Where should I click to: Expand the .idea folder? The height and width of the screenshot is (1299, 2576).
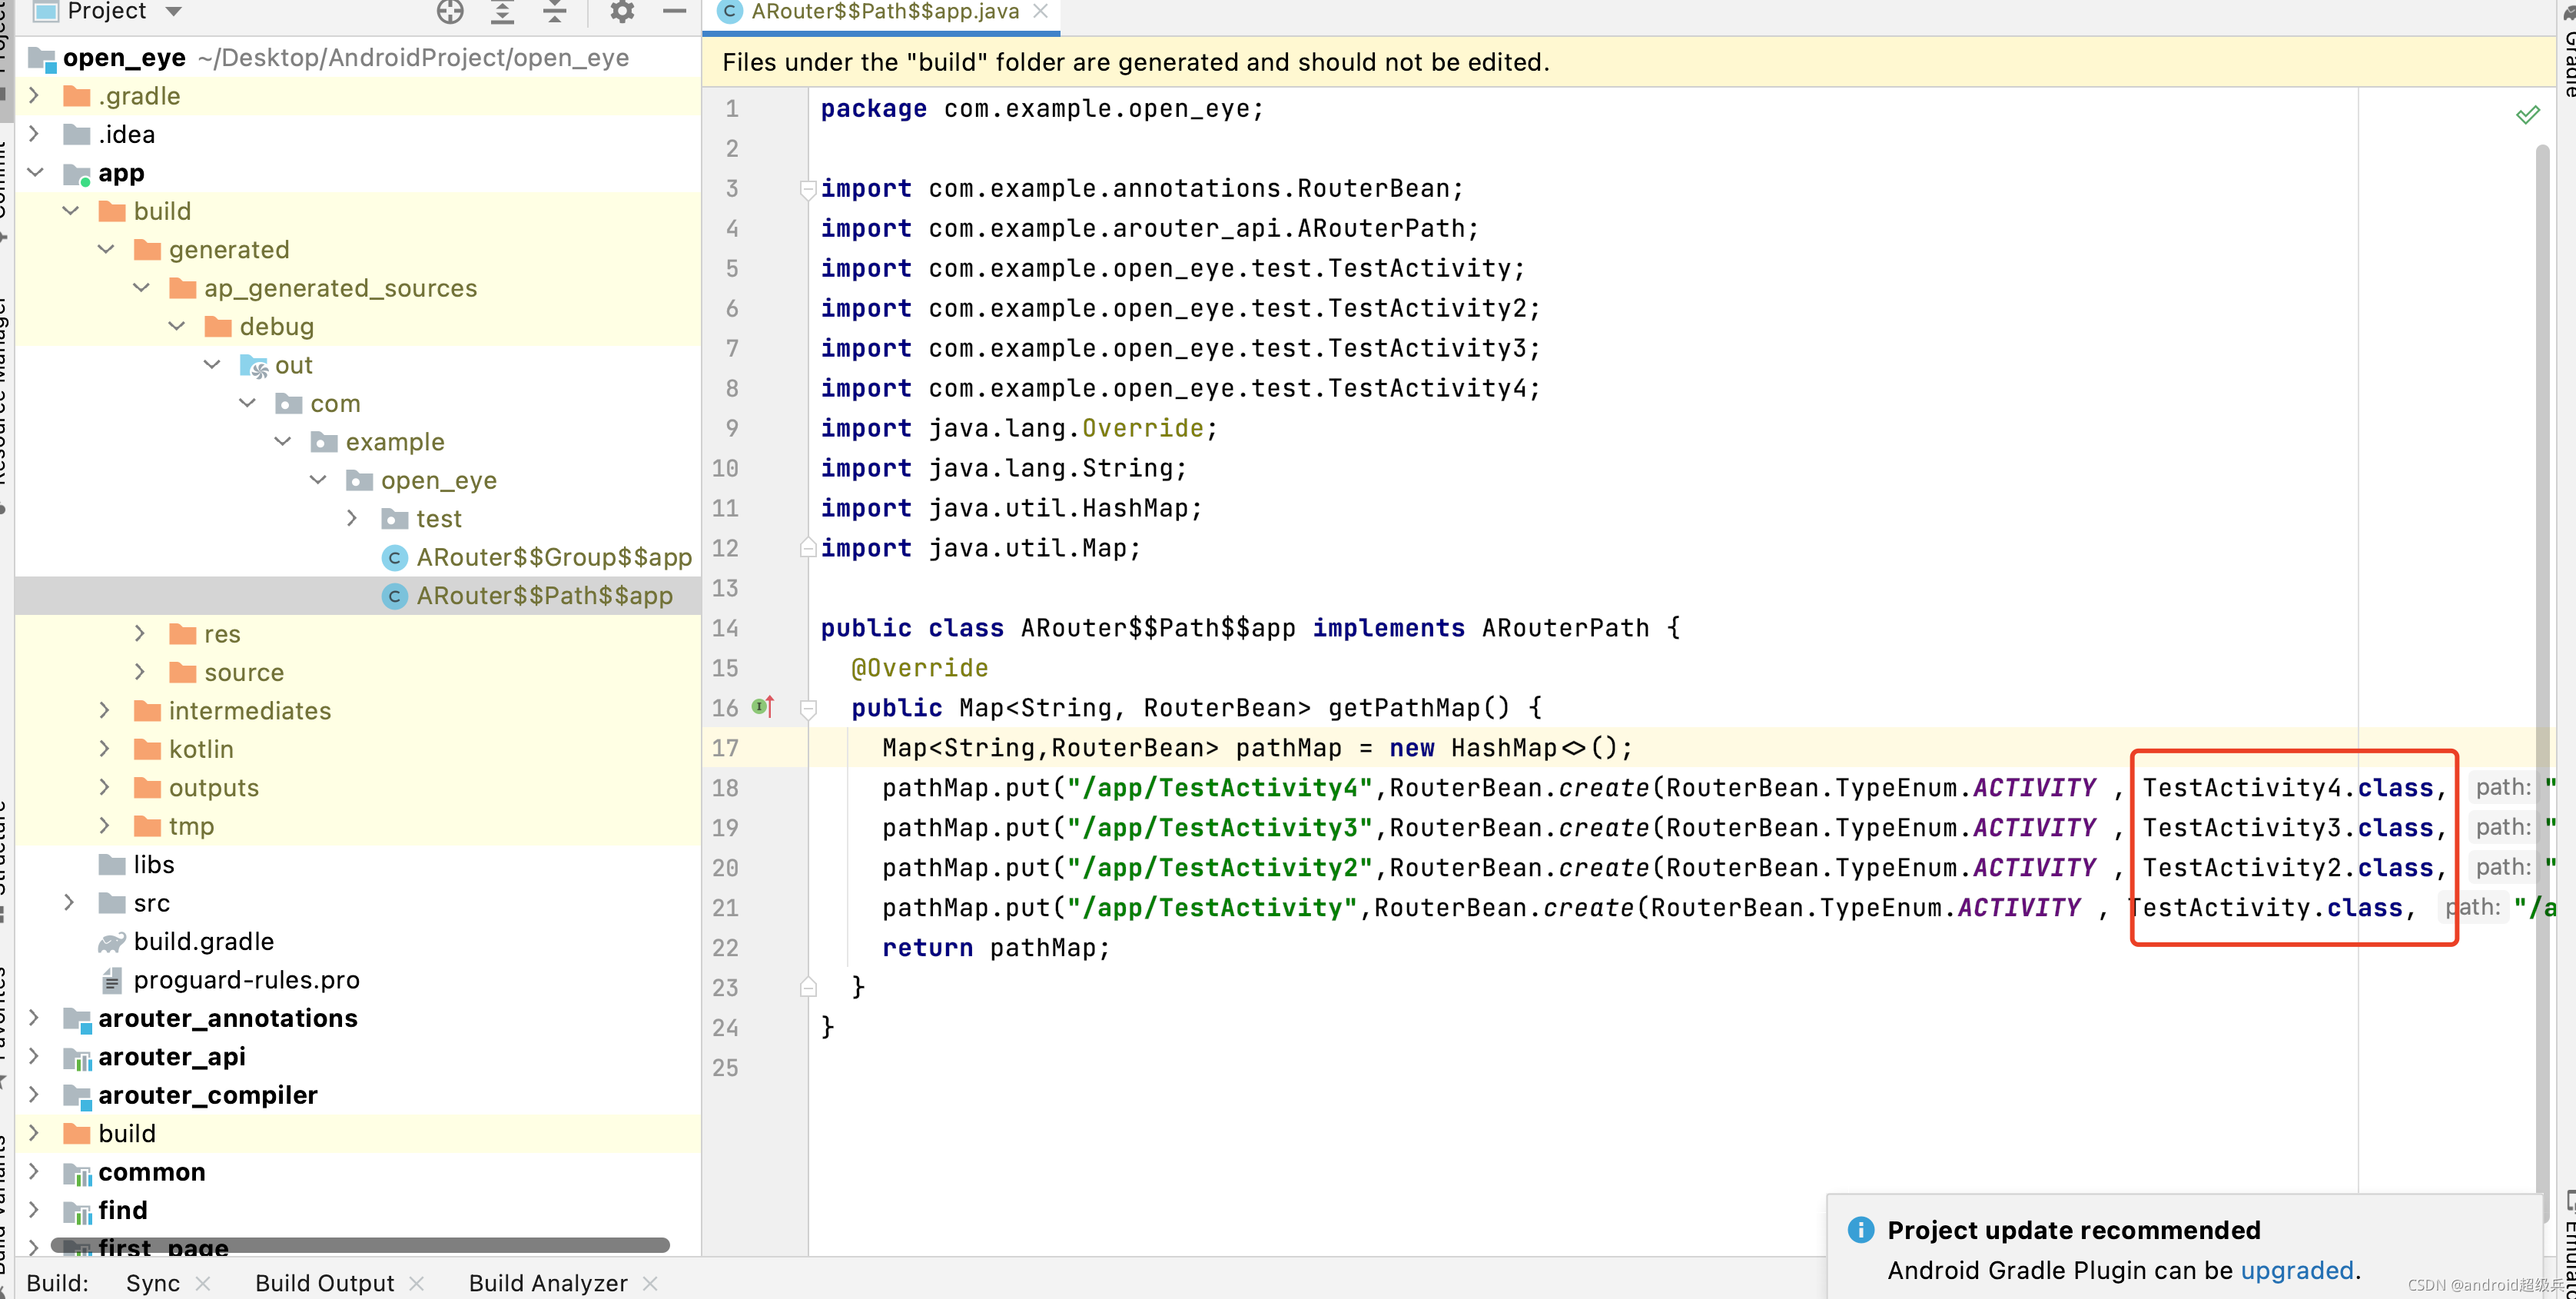34,134
